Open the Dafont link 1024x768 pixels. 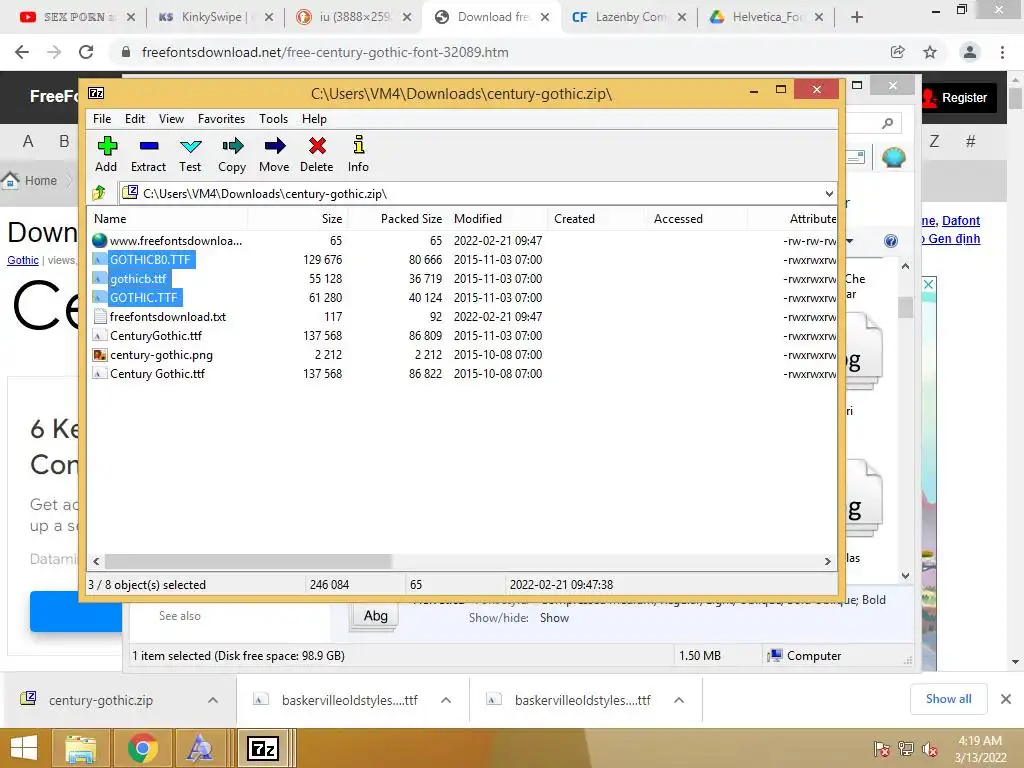point(961,221)
